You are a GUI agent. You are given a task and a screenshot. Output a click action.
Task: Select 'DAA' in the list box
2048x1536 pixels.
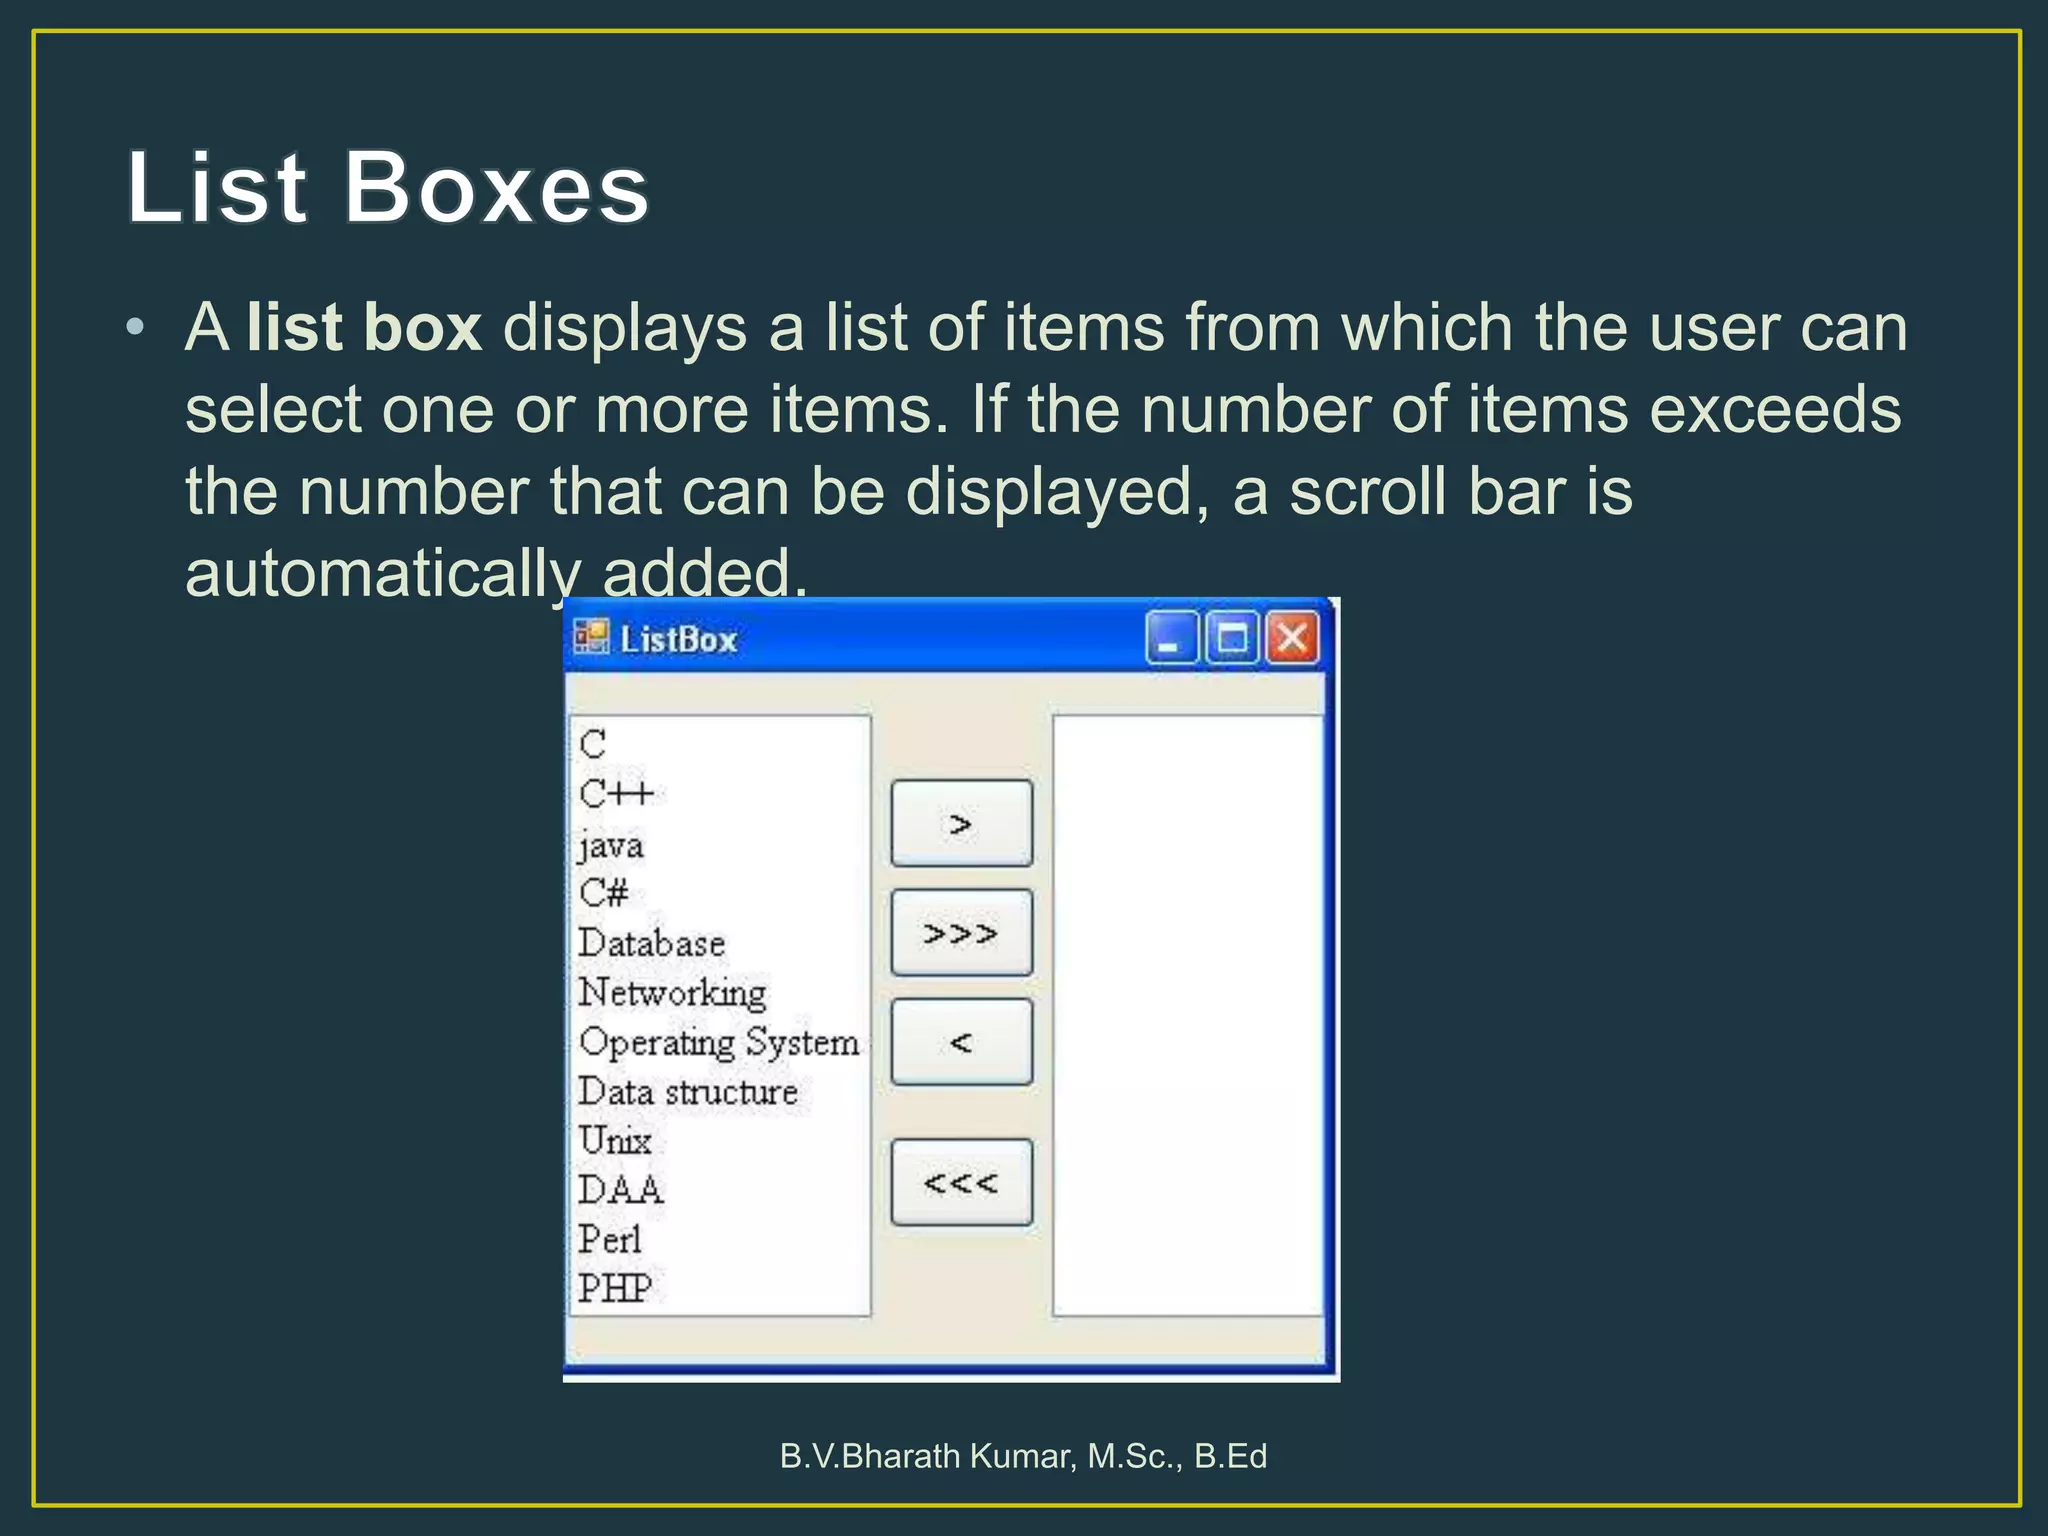coord(620,1189)
